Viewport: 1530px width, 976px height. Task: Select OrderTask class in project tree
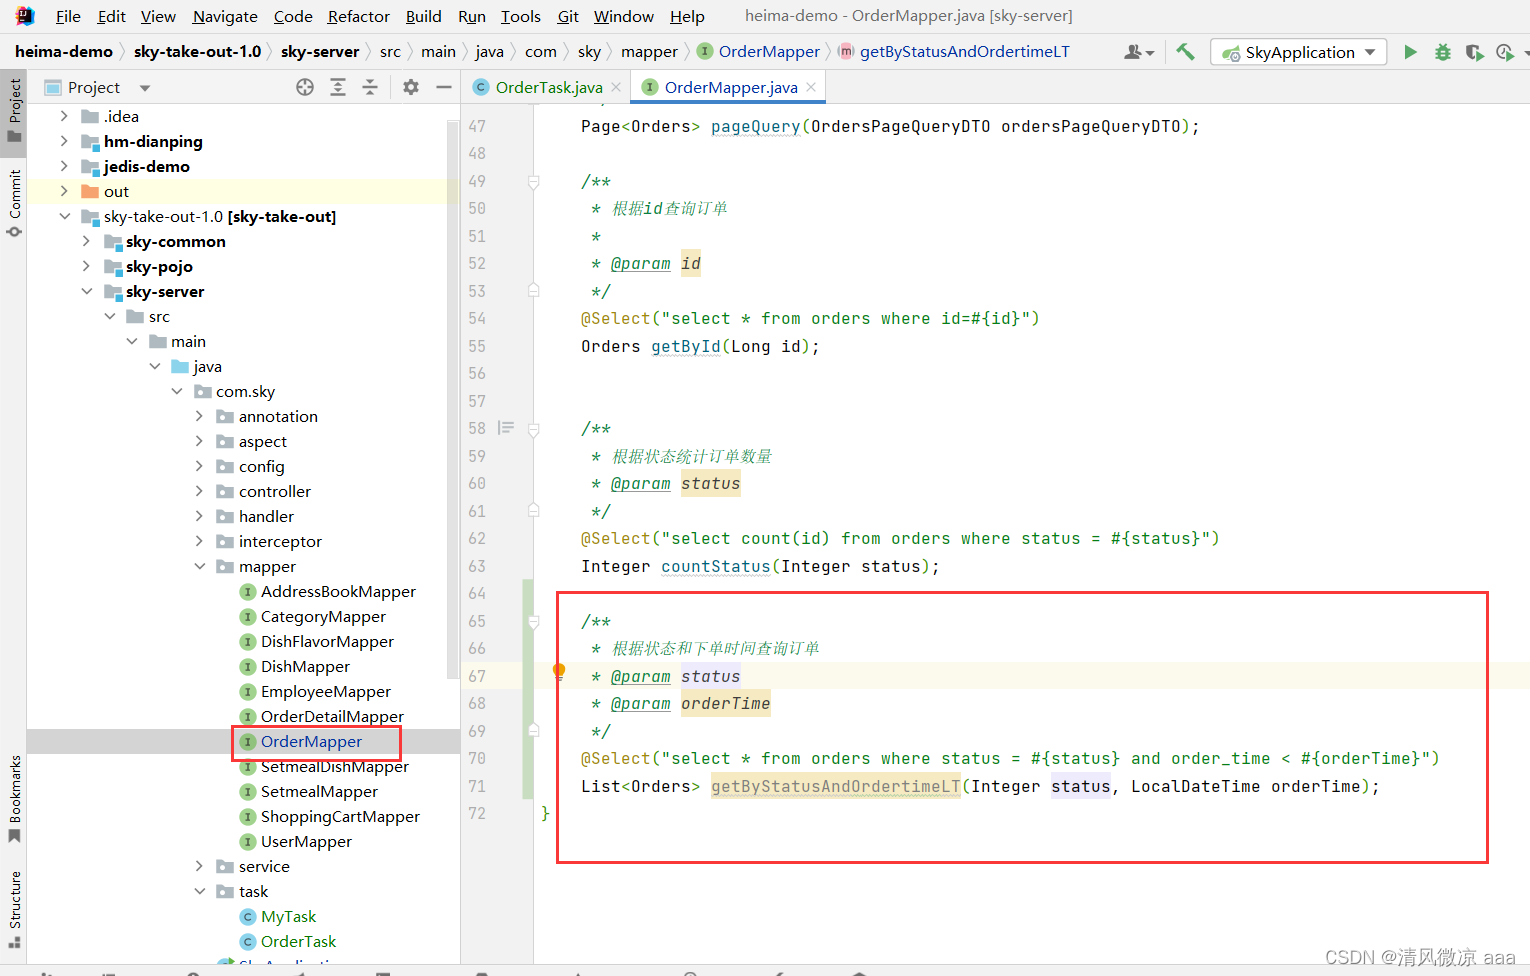coord(298,941)
